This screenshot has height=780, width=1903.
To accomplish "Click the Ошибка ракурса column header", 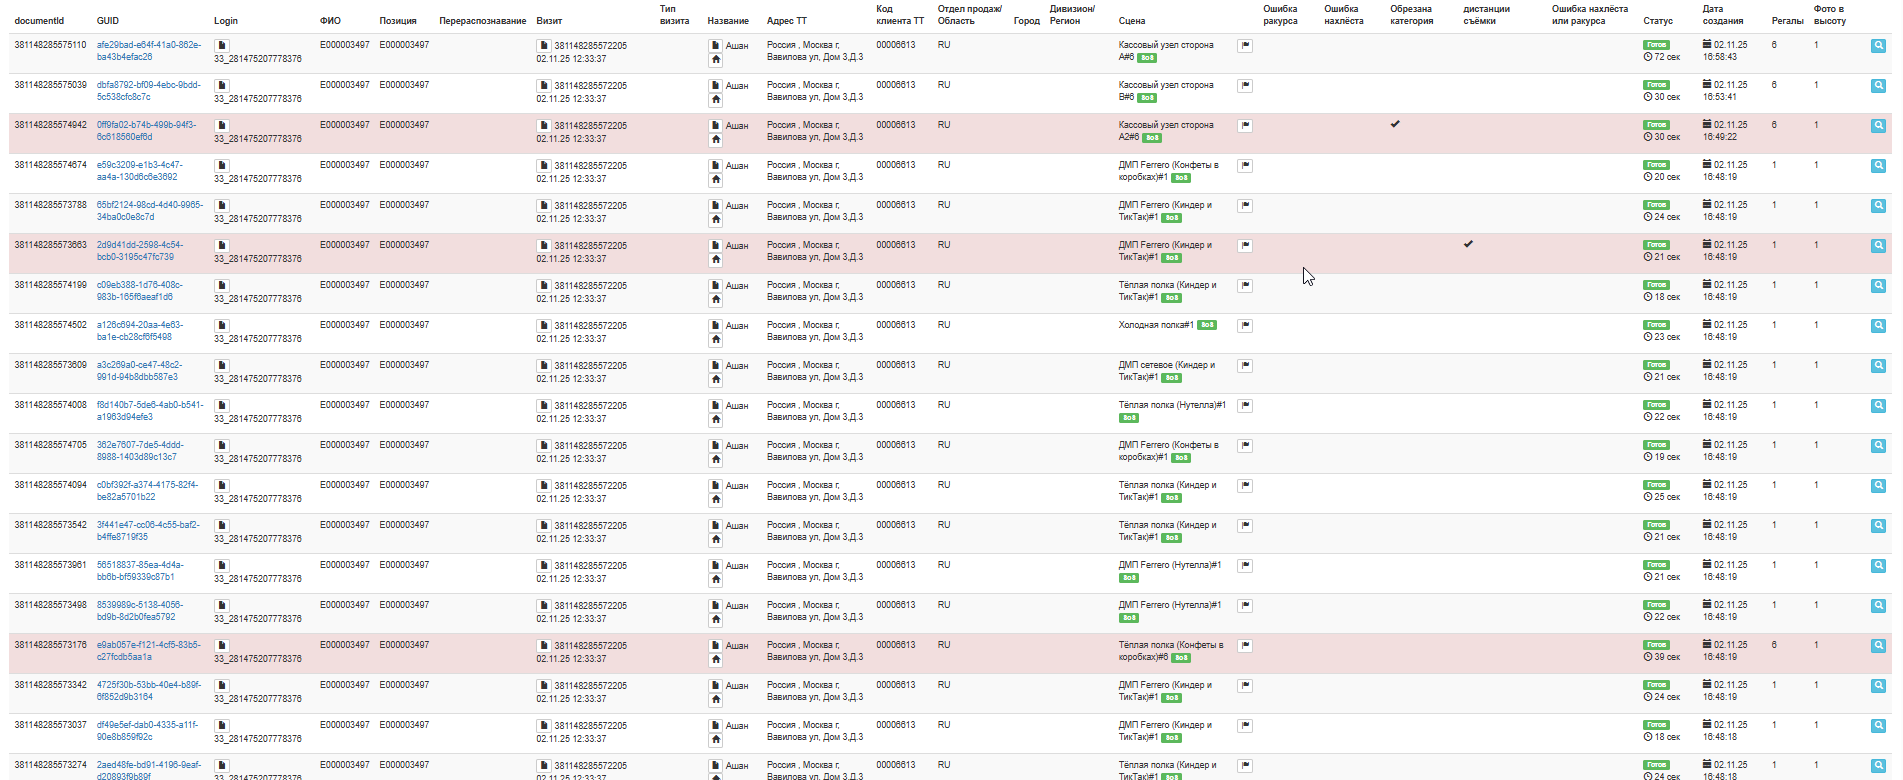I will point(1280,15).
